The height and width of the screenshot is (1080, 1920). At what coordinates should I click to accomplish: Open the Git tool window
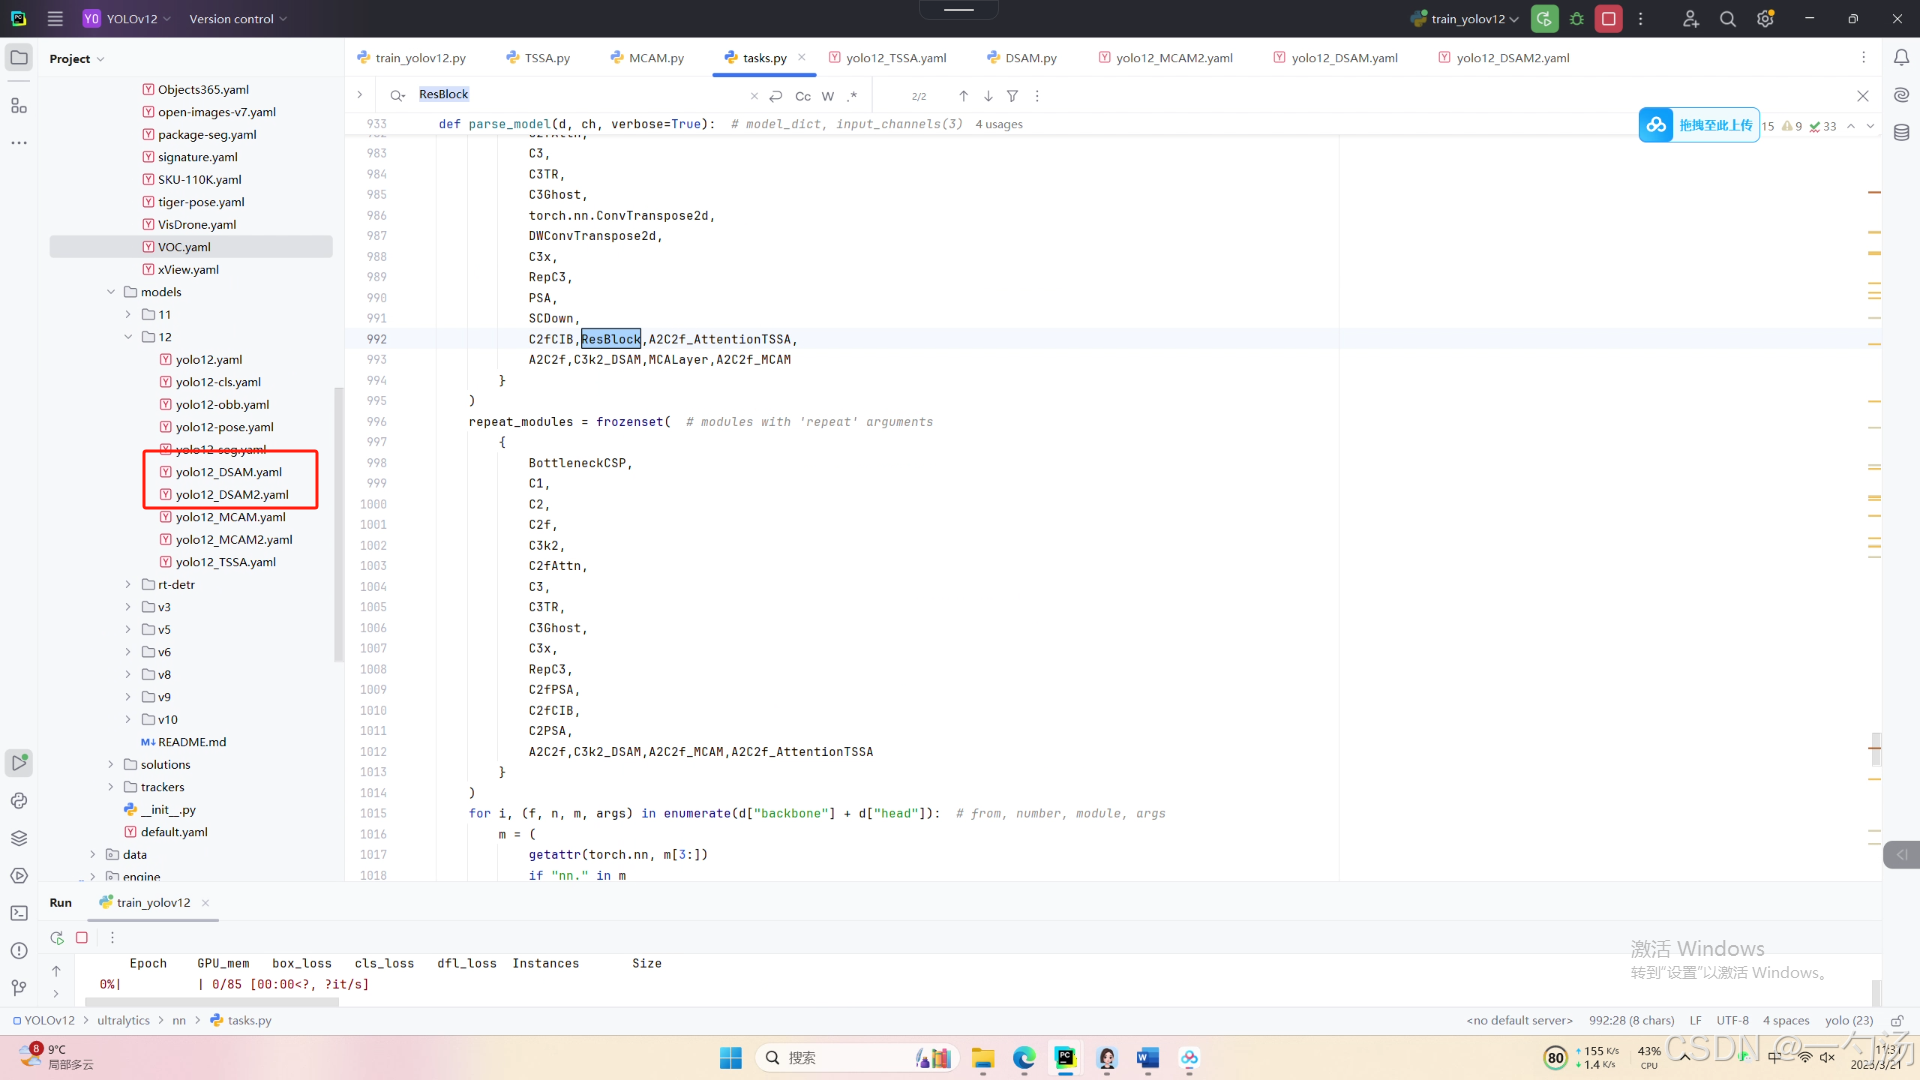click(x=19, y=988)
